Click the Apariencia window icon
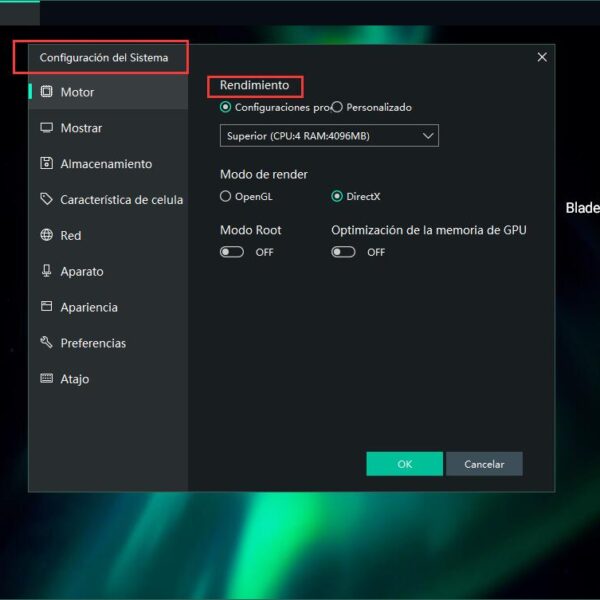 (46, 307)
